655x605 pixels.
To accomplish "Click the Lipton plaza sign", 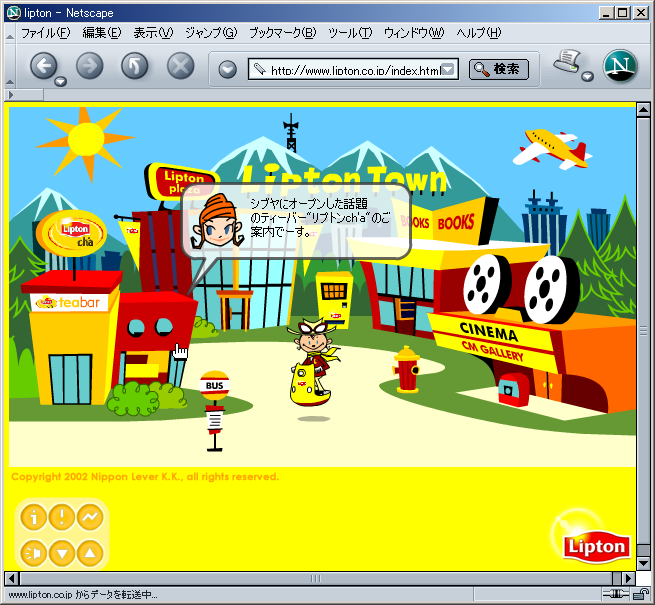I will [x=183, y=182].
